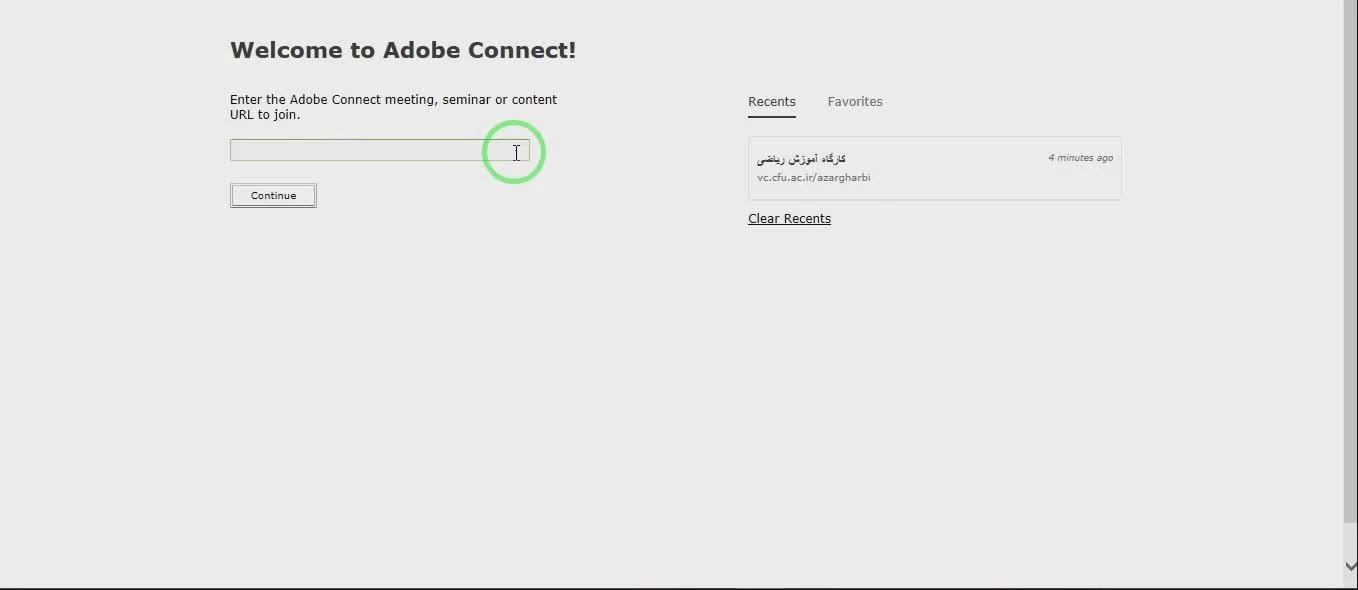Click the scroll down arrow at the page corner

pos(1350,566)
